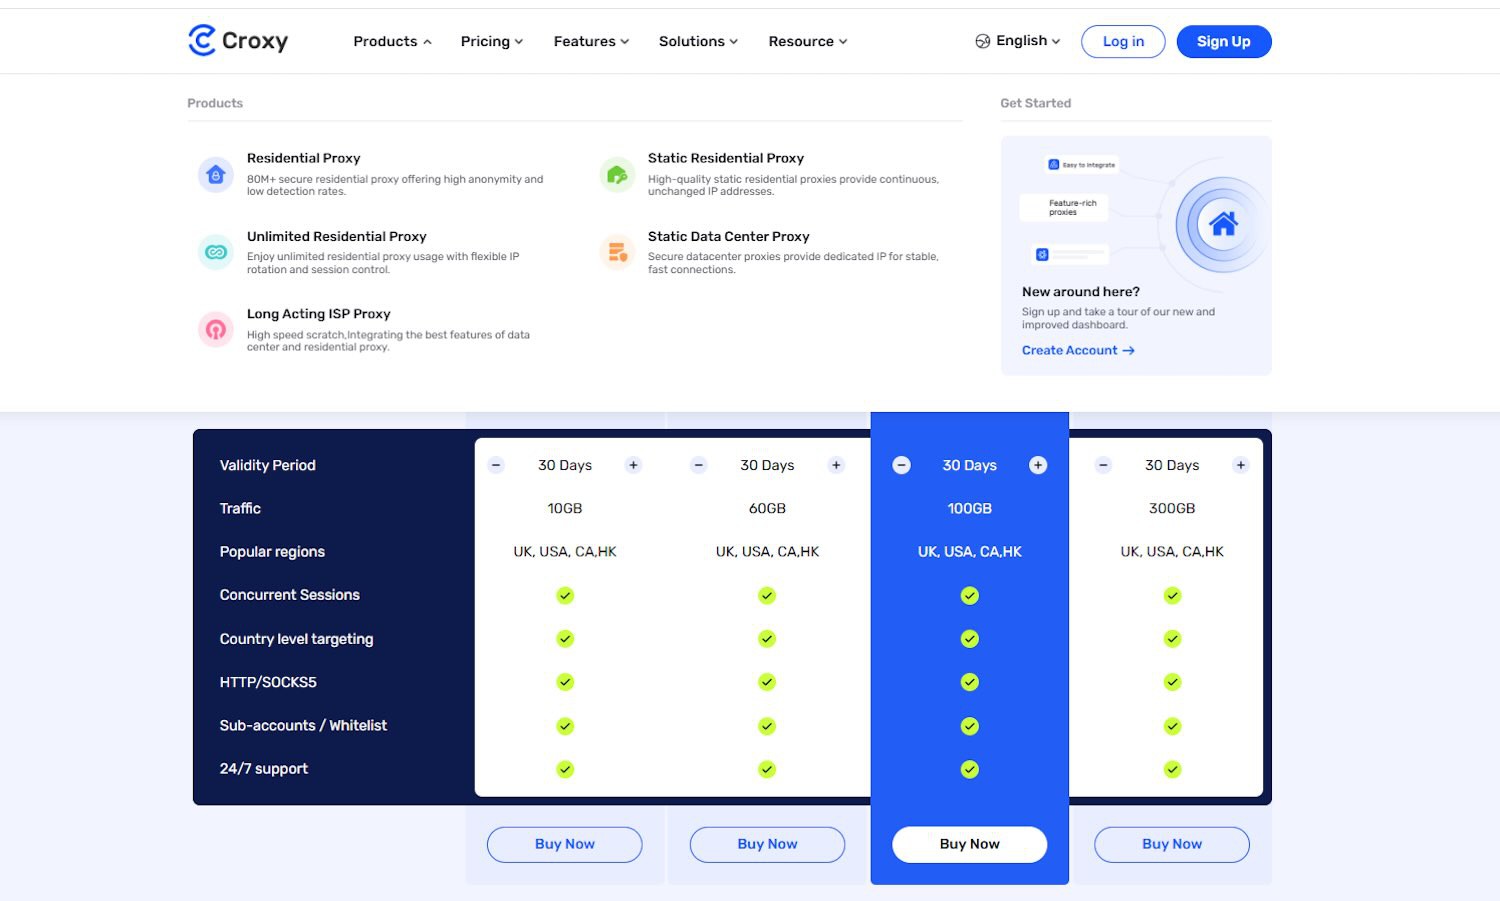This screenshot has width=1500, height=901.
Task: Open Unlimited Residential Proxy icon
Action: click(216, 252)
